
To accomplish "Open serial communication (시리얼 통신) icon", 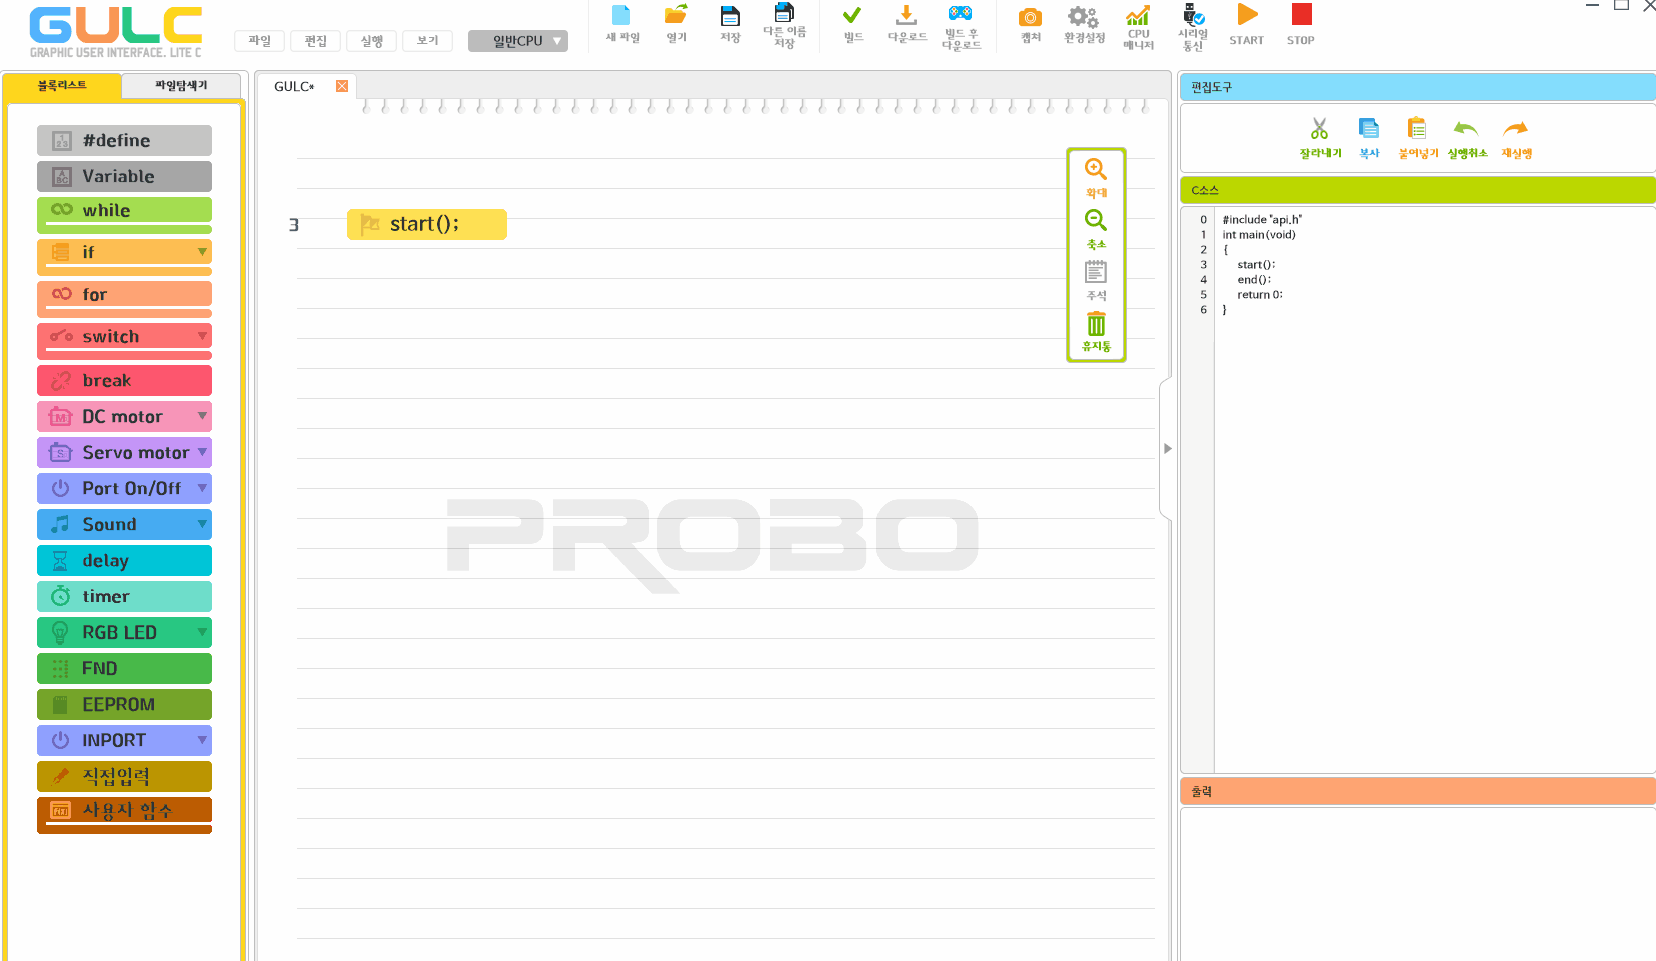I will (x=1193, y=27).
